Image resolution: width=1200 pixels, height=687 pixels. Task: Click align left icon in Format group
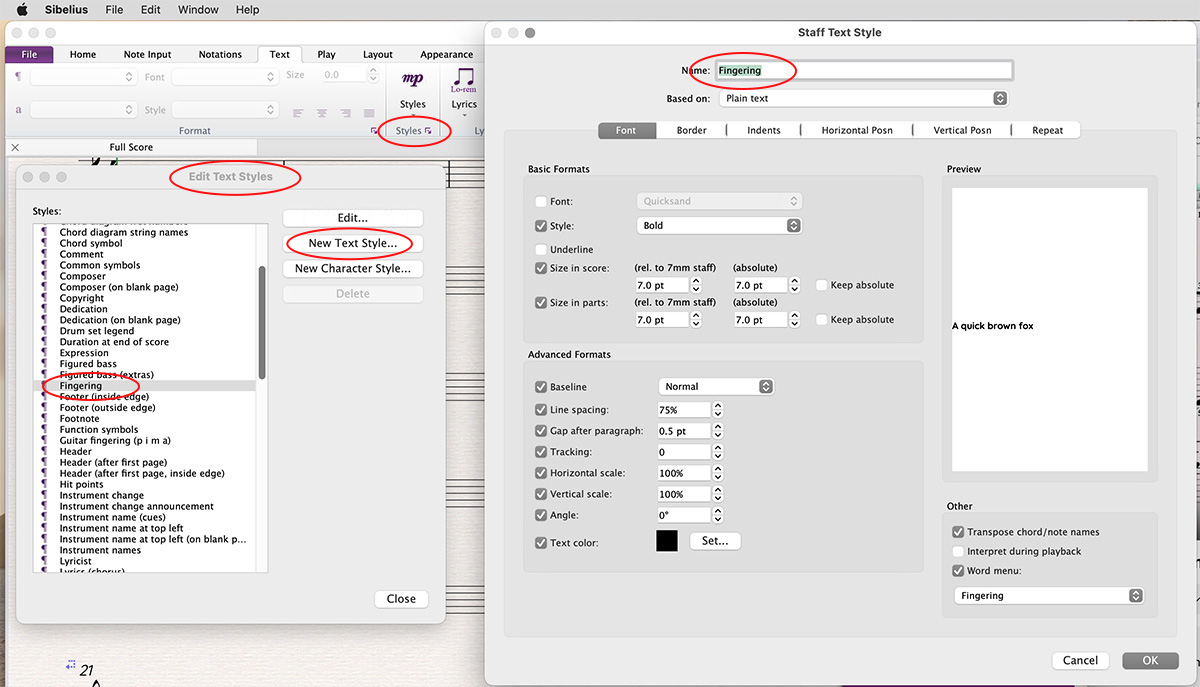click(x=298, y=113)
